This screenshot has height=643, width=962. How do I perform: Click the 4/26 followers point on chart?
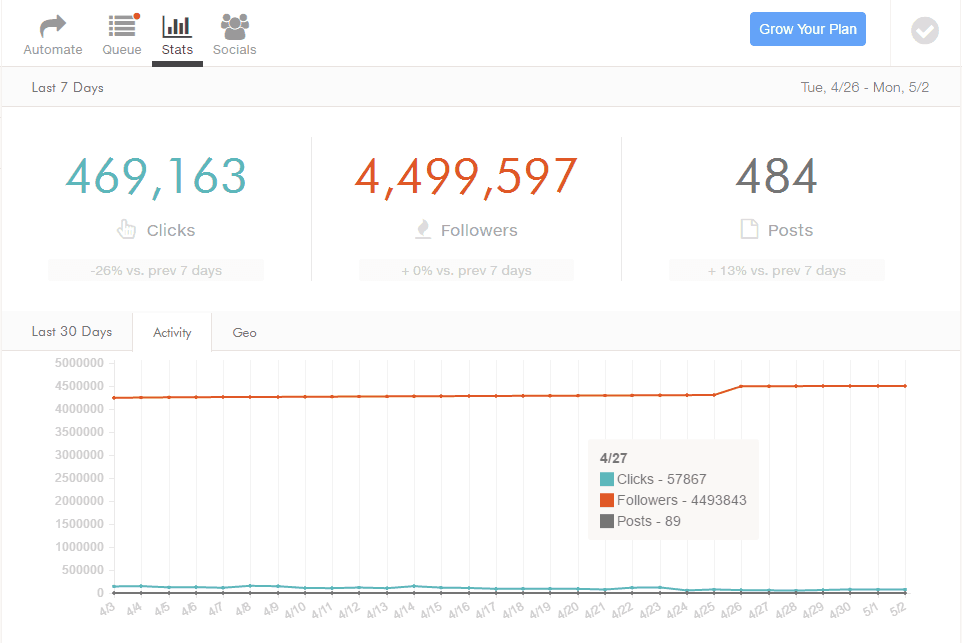point(741,386)
